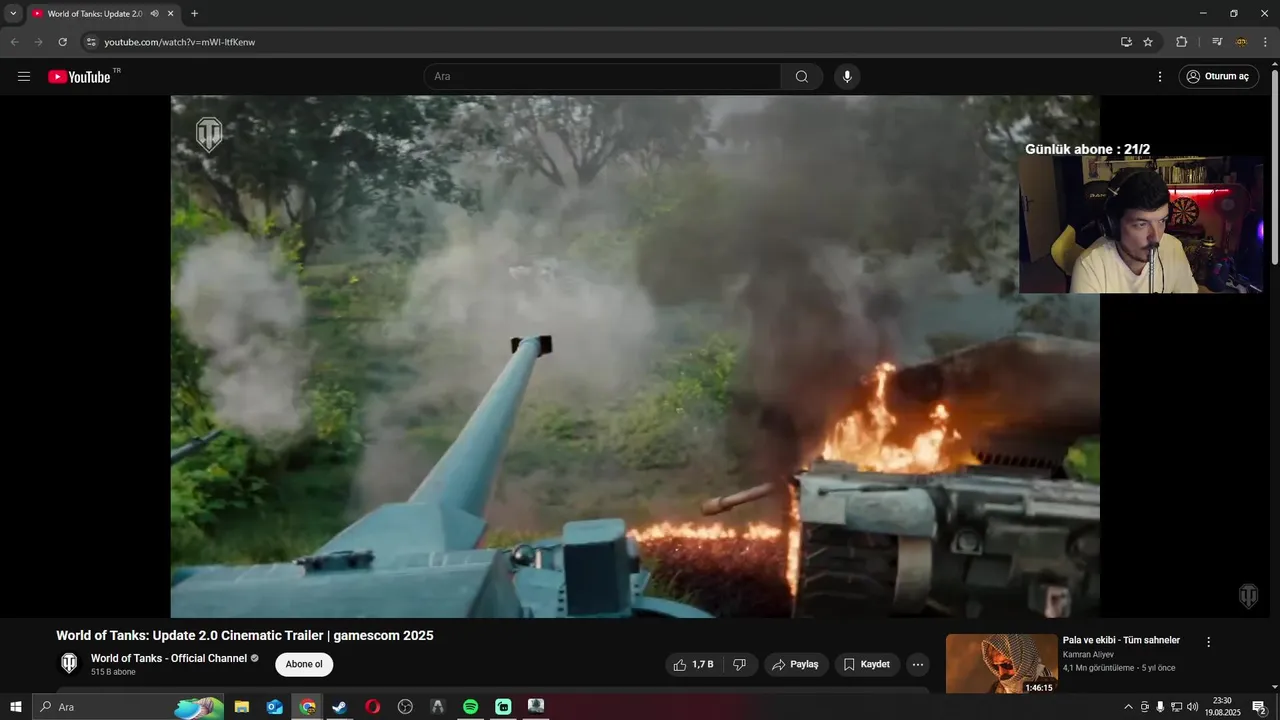Click the video player to pause

(635, 357)
